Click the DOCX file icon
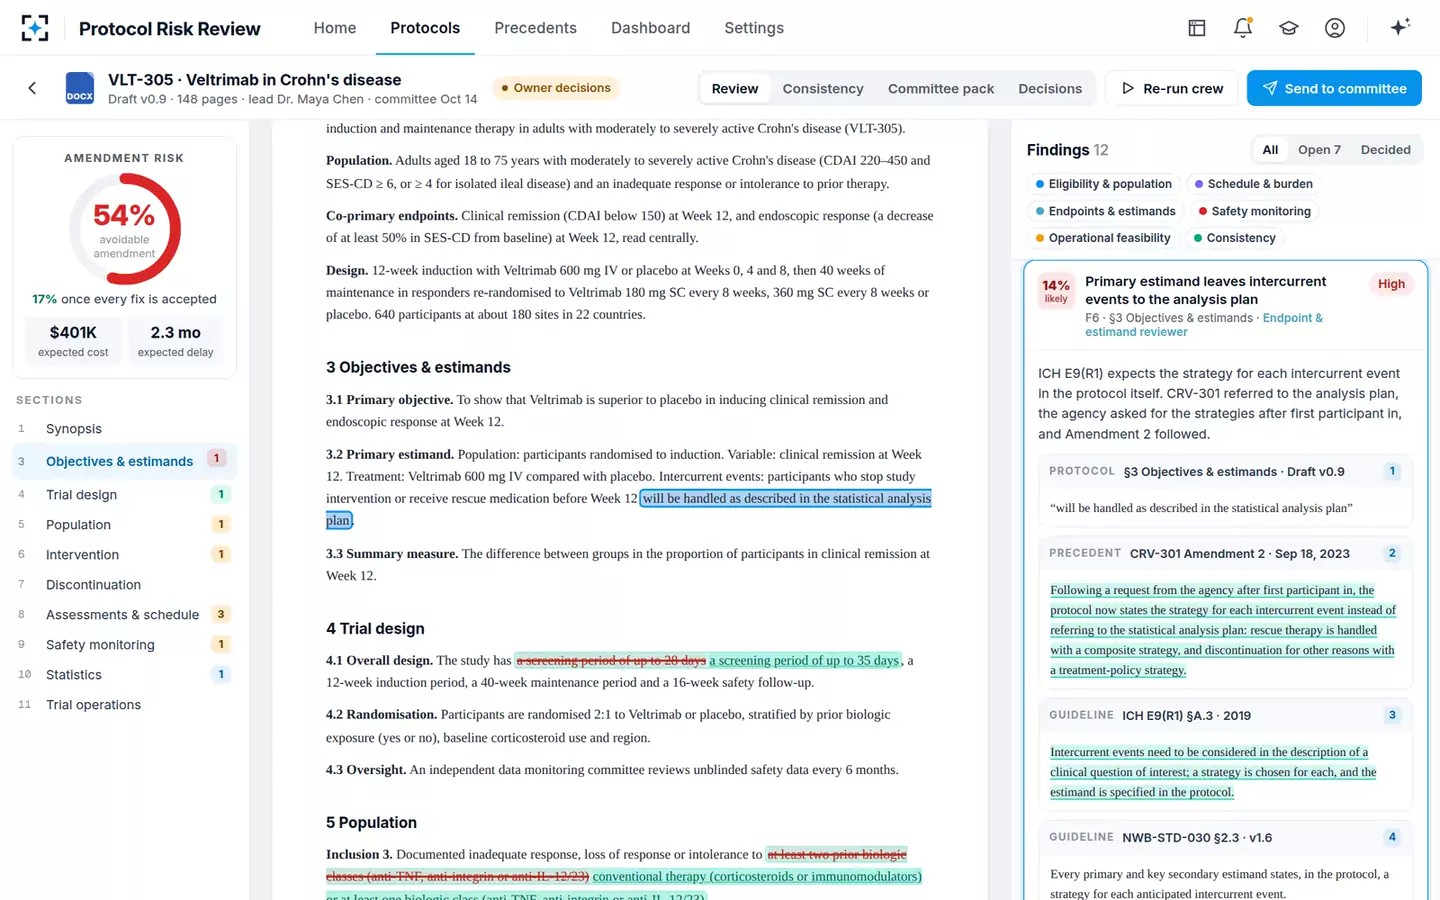Image resolution: width=1440 pixels, height=900 pixels. coord(80,88)
